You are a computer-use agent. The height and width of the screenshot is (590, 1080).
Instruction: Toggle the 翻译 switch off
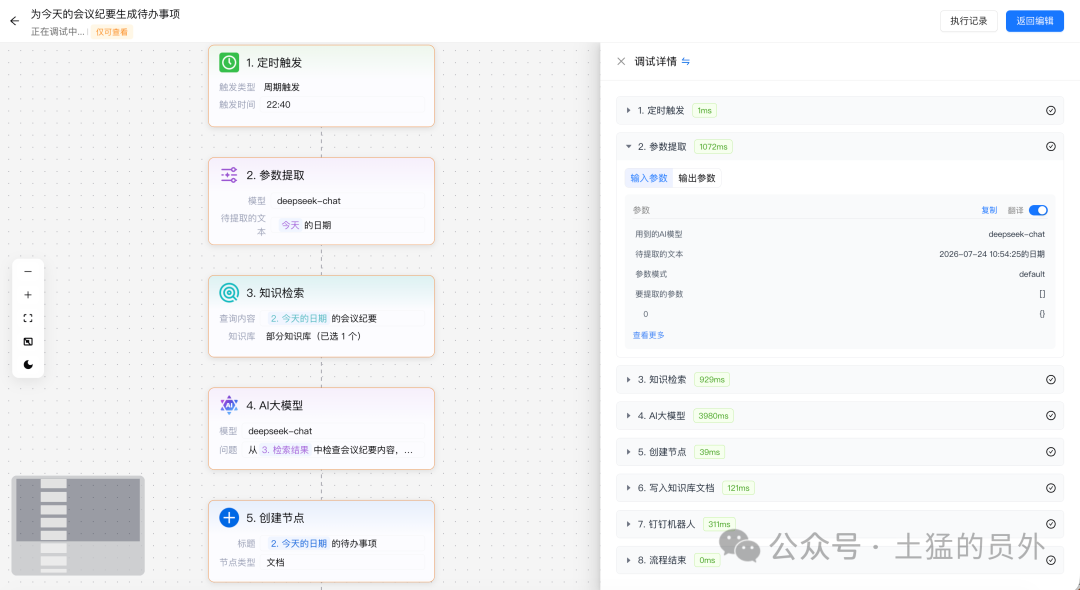[1039, 211]
